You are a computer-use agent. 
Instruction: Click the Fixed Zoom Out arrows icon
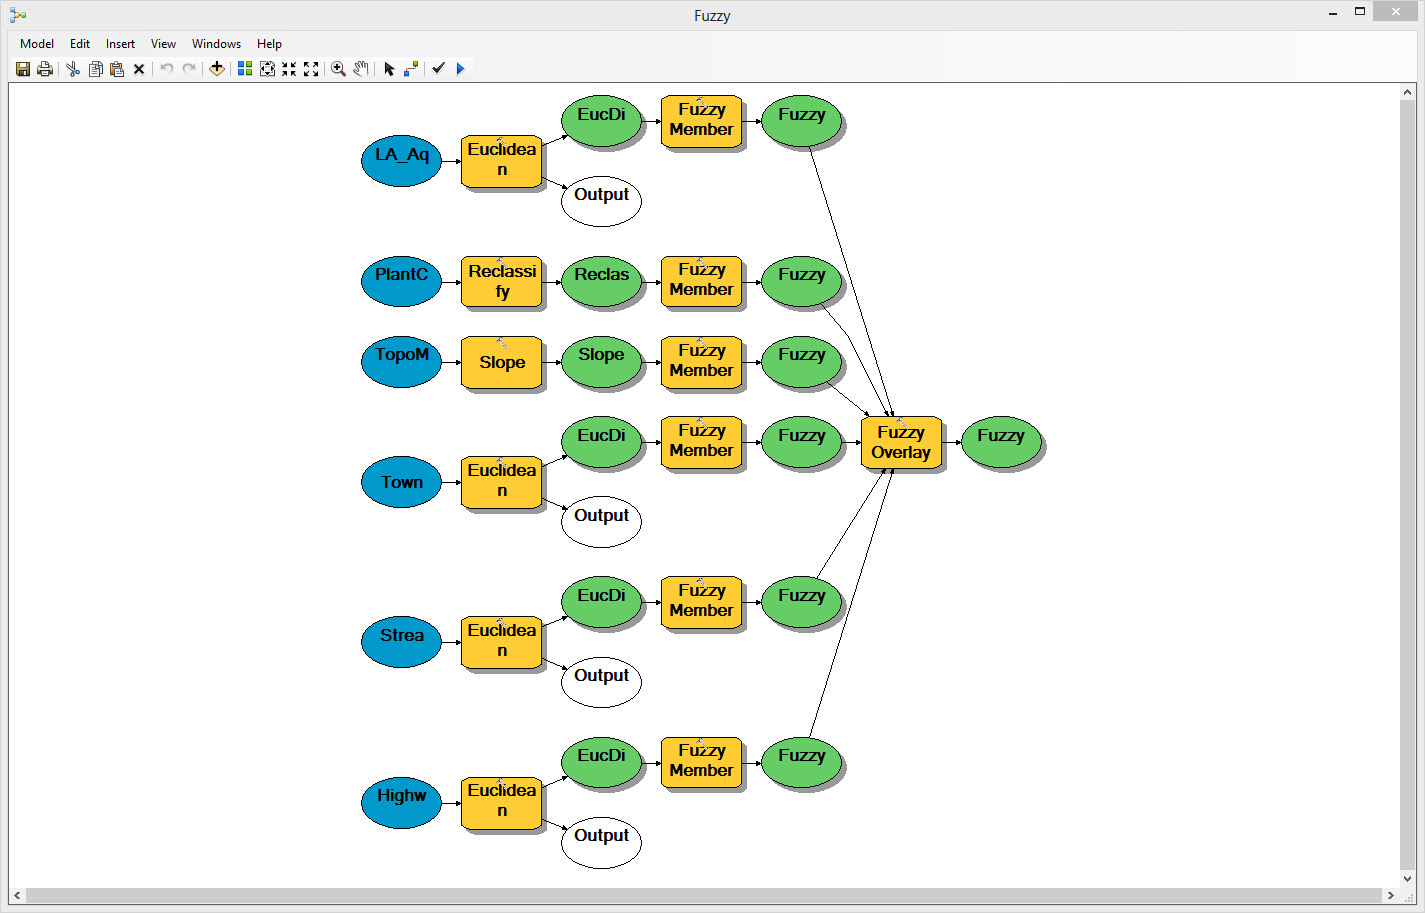311,69
